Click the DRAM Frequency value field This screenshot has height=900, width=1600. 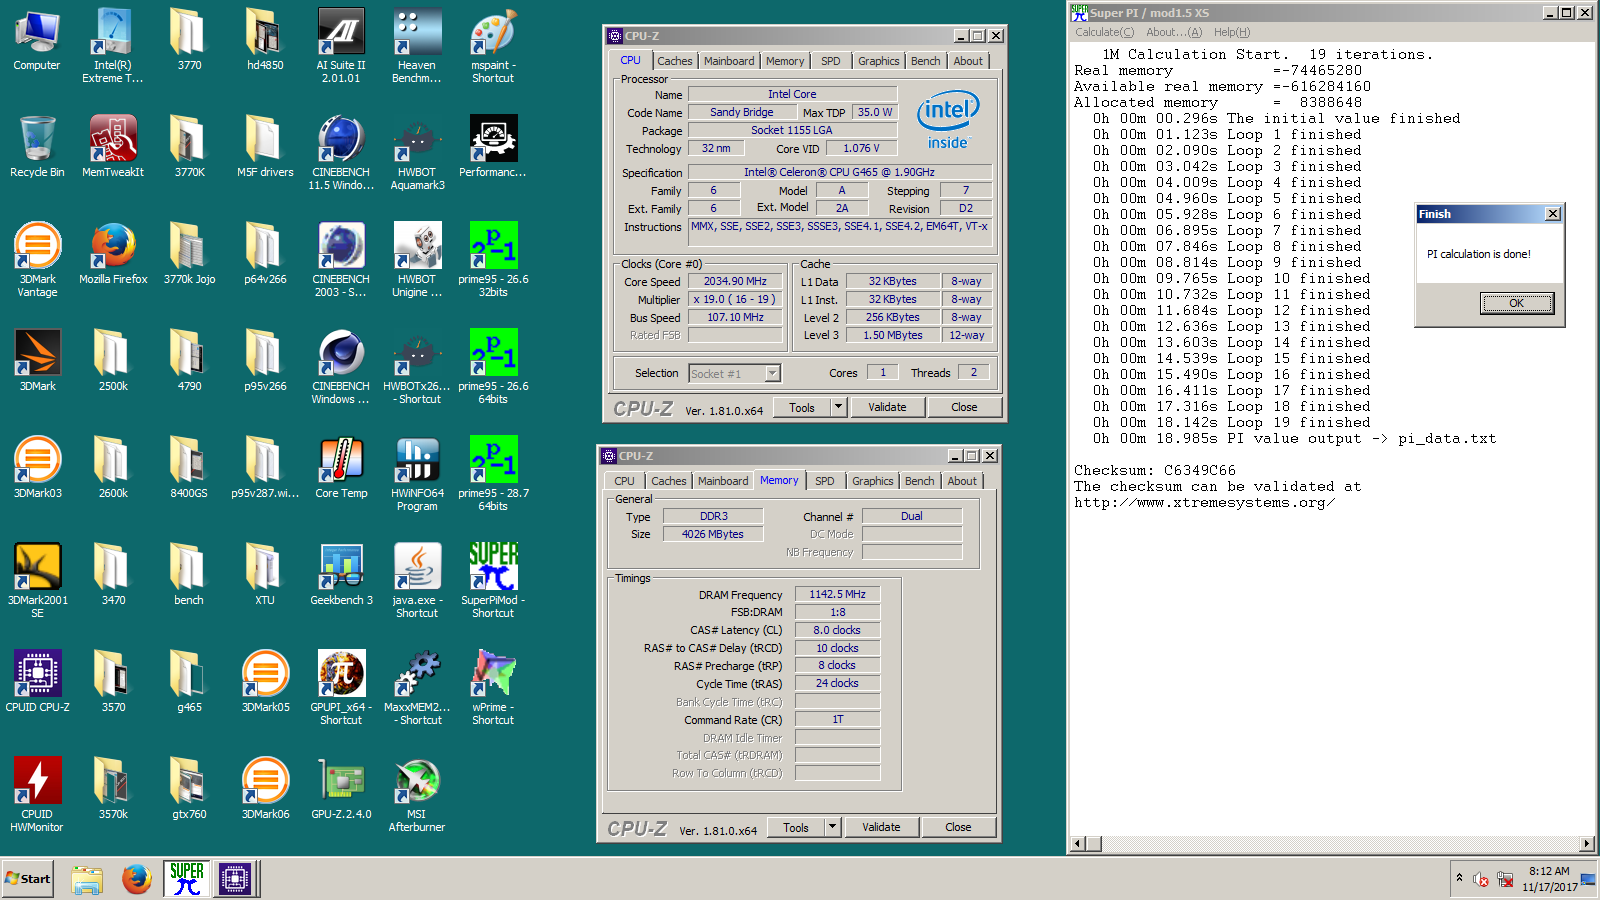(837, 594)
